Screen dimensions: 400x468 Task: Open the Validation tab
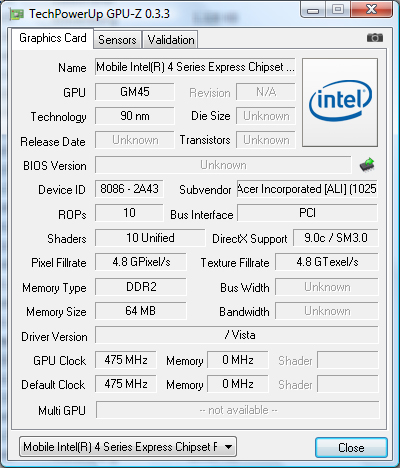tap(171, 40)
